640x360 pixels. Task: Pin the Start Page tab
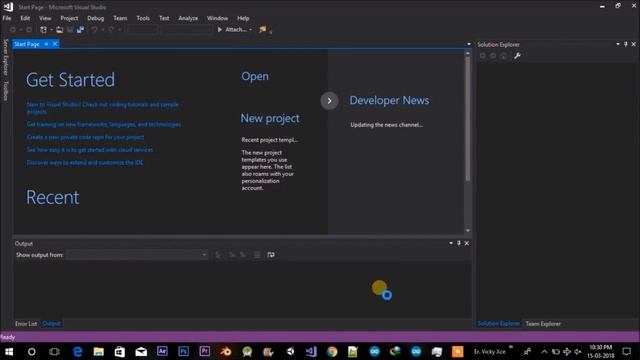pyautogui.click(x=47, y=44)
